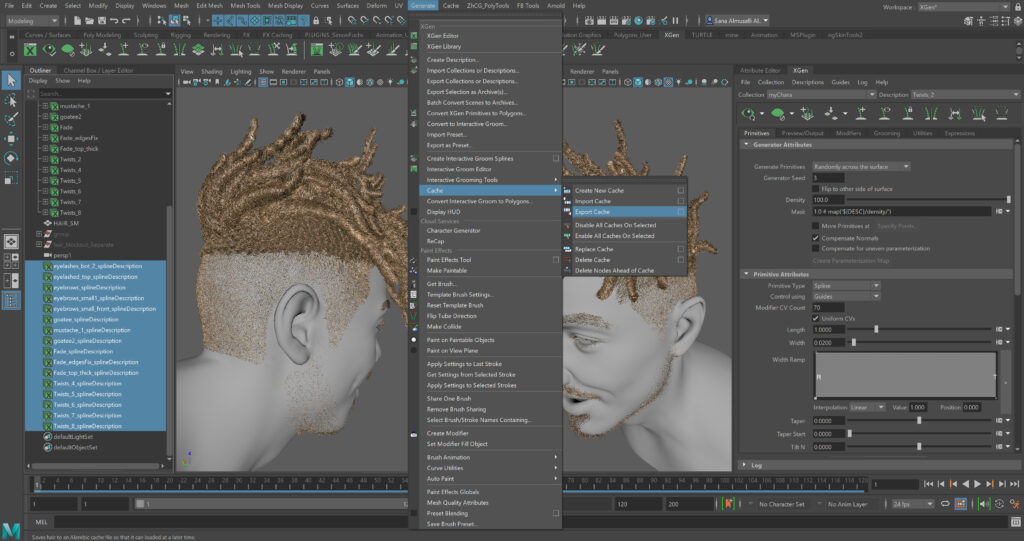This screenshot has width=1024, height=541.
Task: Click the lock selection padlock icon
Action: click(315, 21)
